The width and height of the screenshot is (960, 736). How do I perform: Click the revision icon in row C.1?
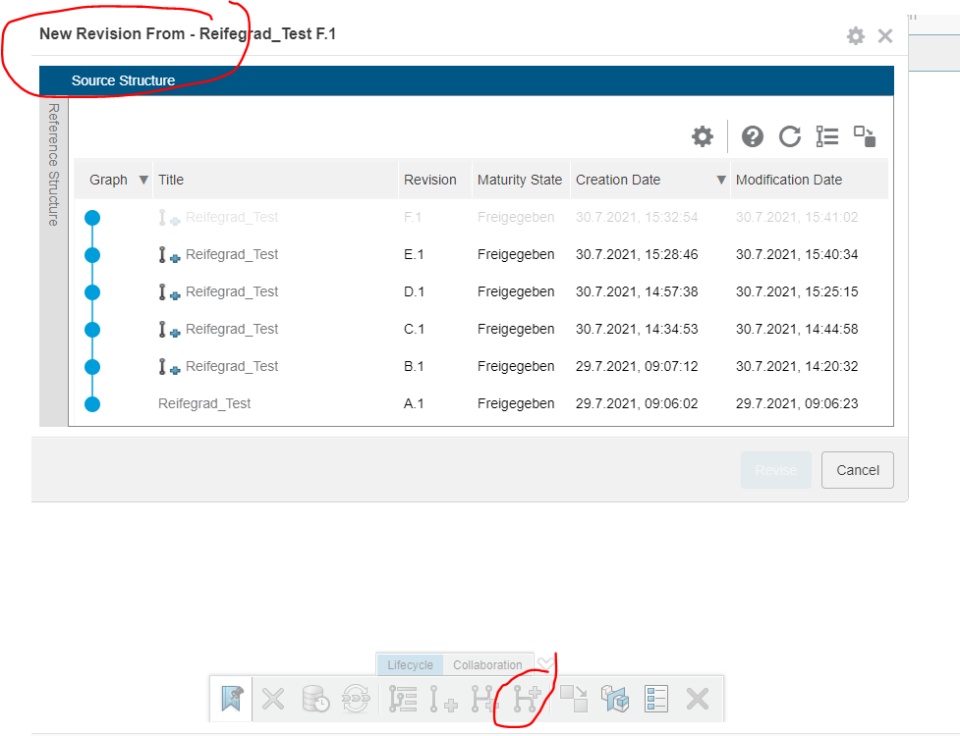pyautogui.click(x=169, y=330)
